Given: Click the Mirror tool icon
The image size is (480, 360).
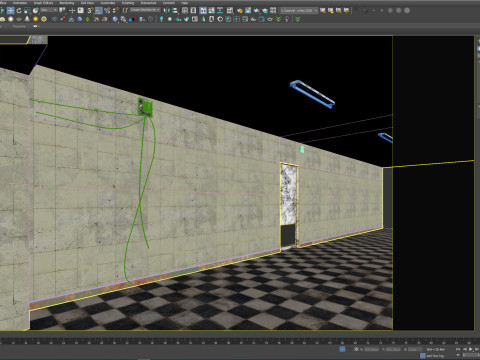Looking at the screenshot, I should pyautogui.click(x=167, y=11).
